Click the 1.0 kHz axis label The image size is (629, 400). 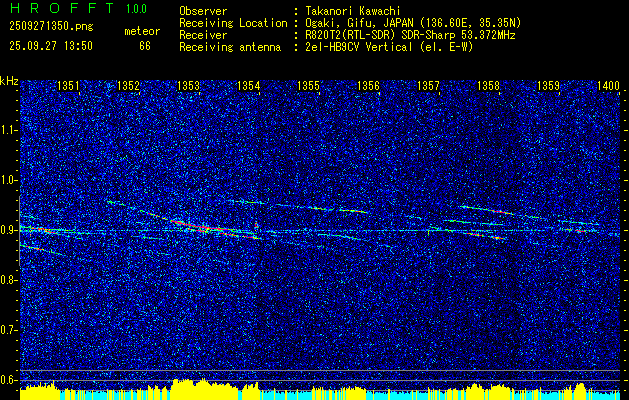click(x=8, y=180)
